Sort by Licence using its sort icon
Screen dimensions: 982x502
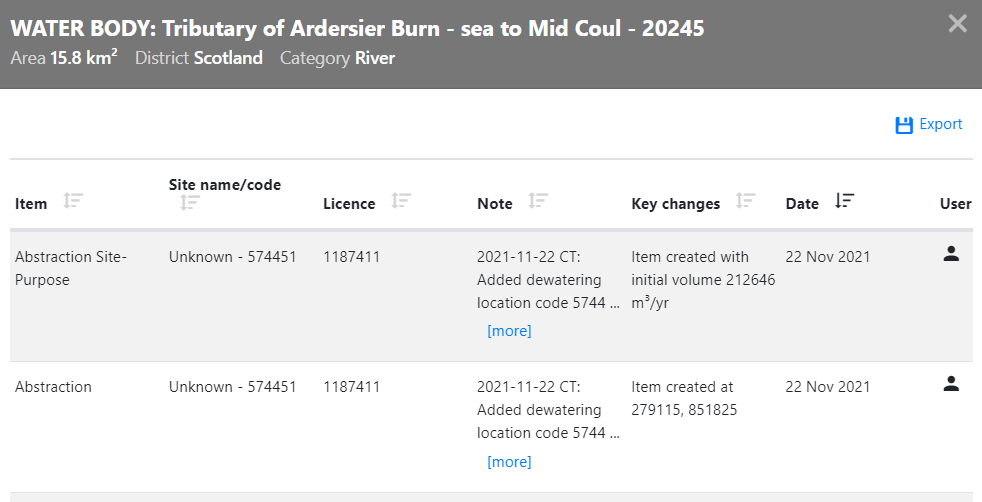coord(401,201)
